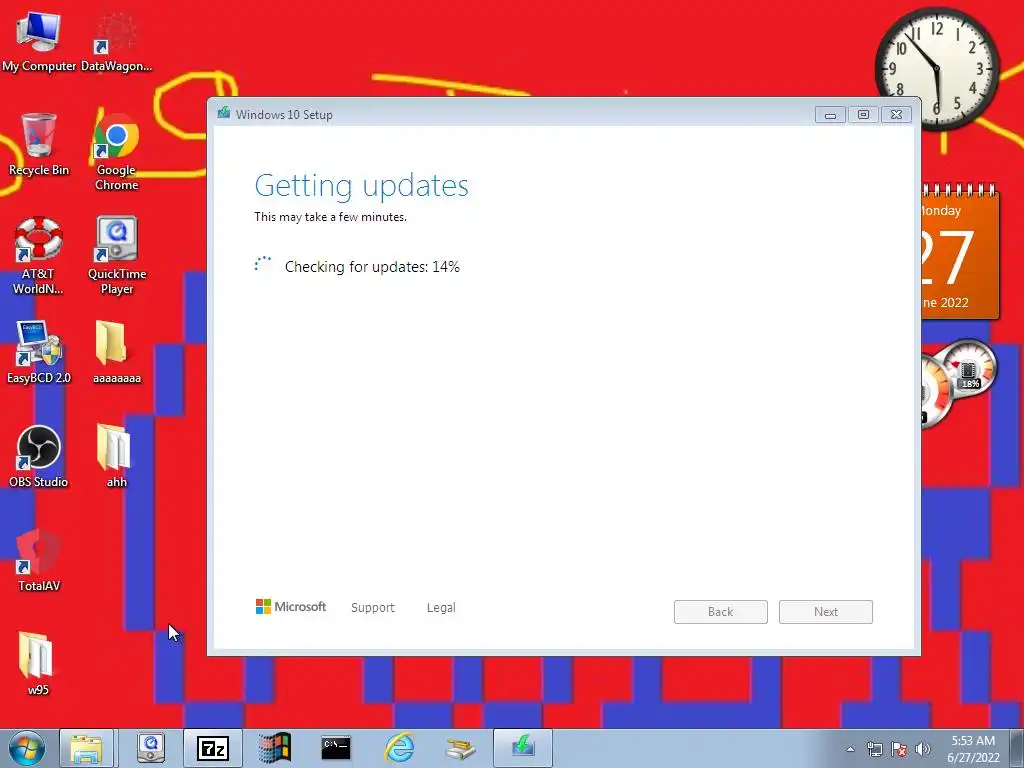Select the aaaaaaaa folder

tap(116, 353)
